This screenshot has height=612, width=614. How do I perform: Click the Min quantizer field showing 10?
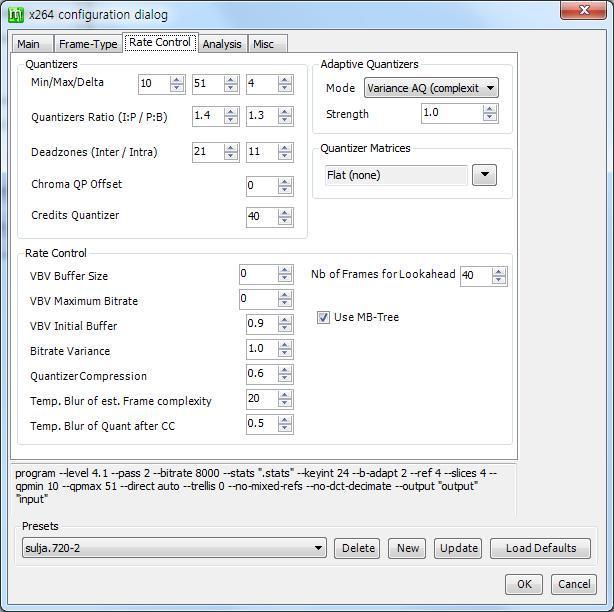(x=154, y=83)
